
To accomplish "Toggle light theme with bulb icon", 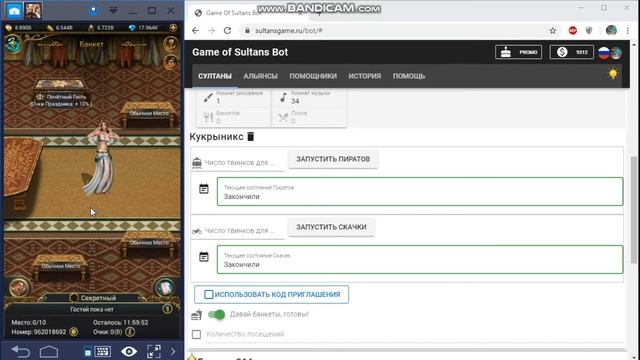I will coord(613,74).
